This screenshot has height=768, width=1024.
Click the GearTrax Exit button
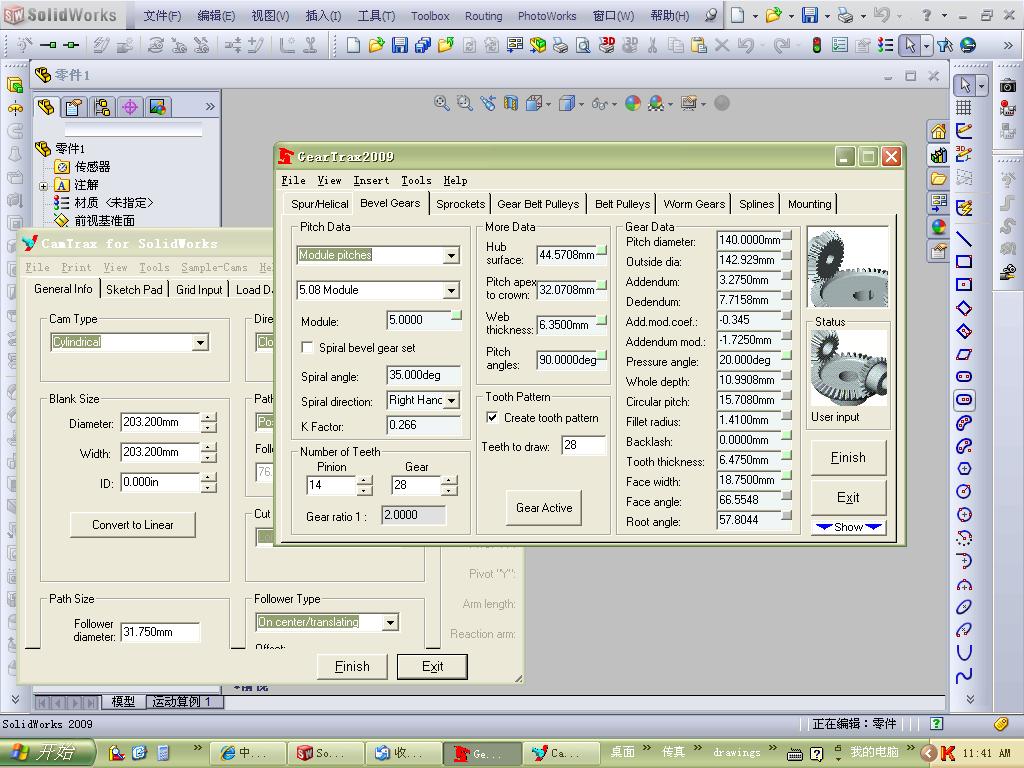click(x=848, y=498)
